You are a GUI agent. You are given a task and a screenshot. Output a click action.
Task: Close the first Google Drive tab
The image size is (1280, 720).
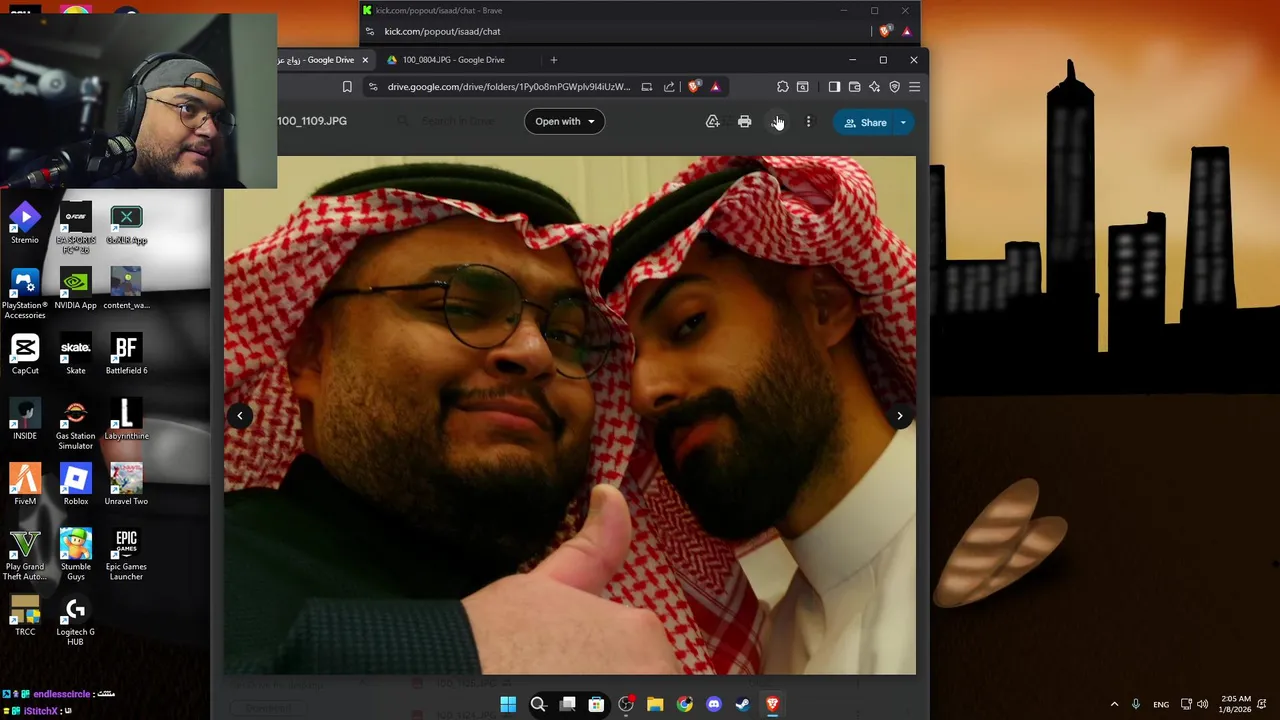pyautogui.click(x=365, y=60)
